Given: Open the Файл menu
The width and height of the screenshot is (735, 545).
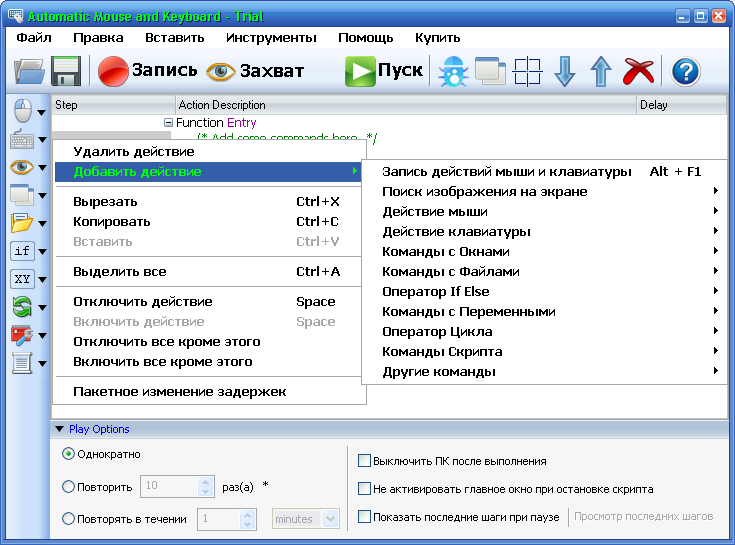Looking at the screenshot, I should click(x=34, y=37).
